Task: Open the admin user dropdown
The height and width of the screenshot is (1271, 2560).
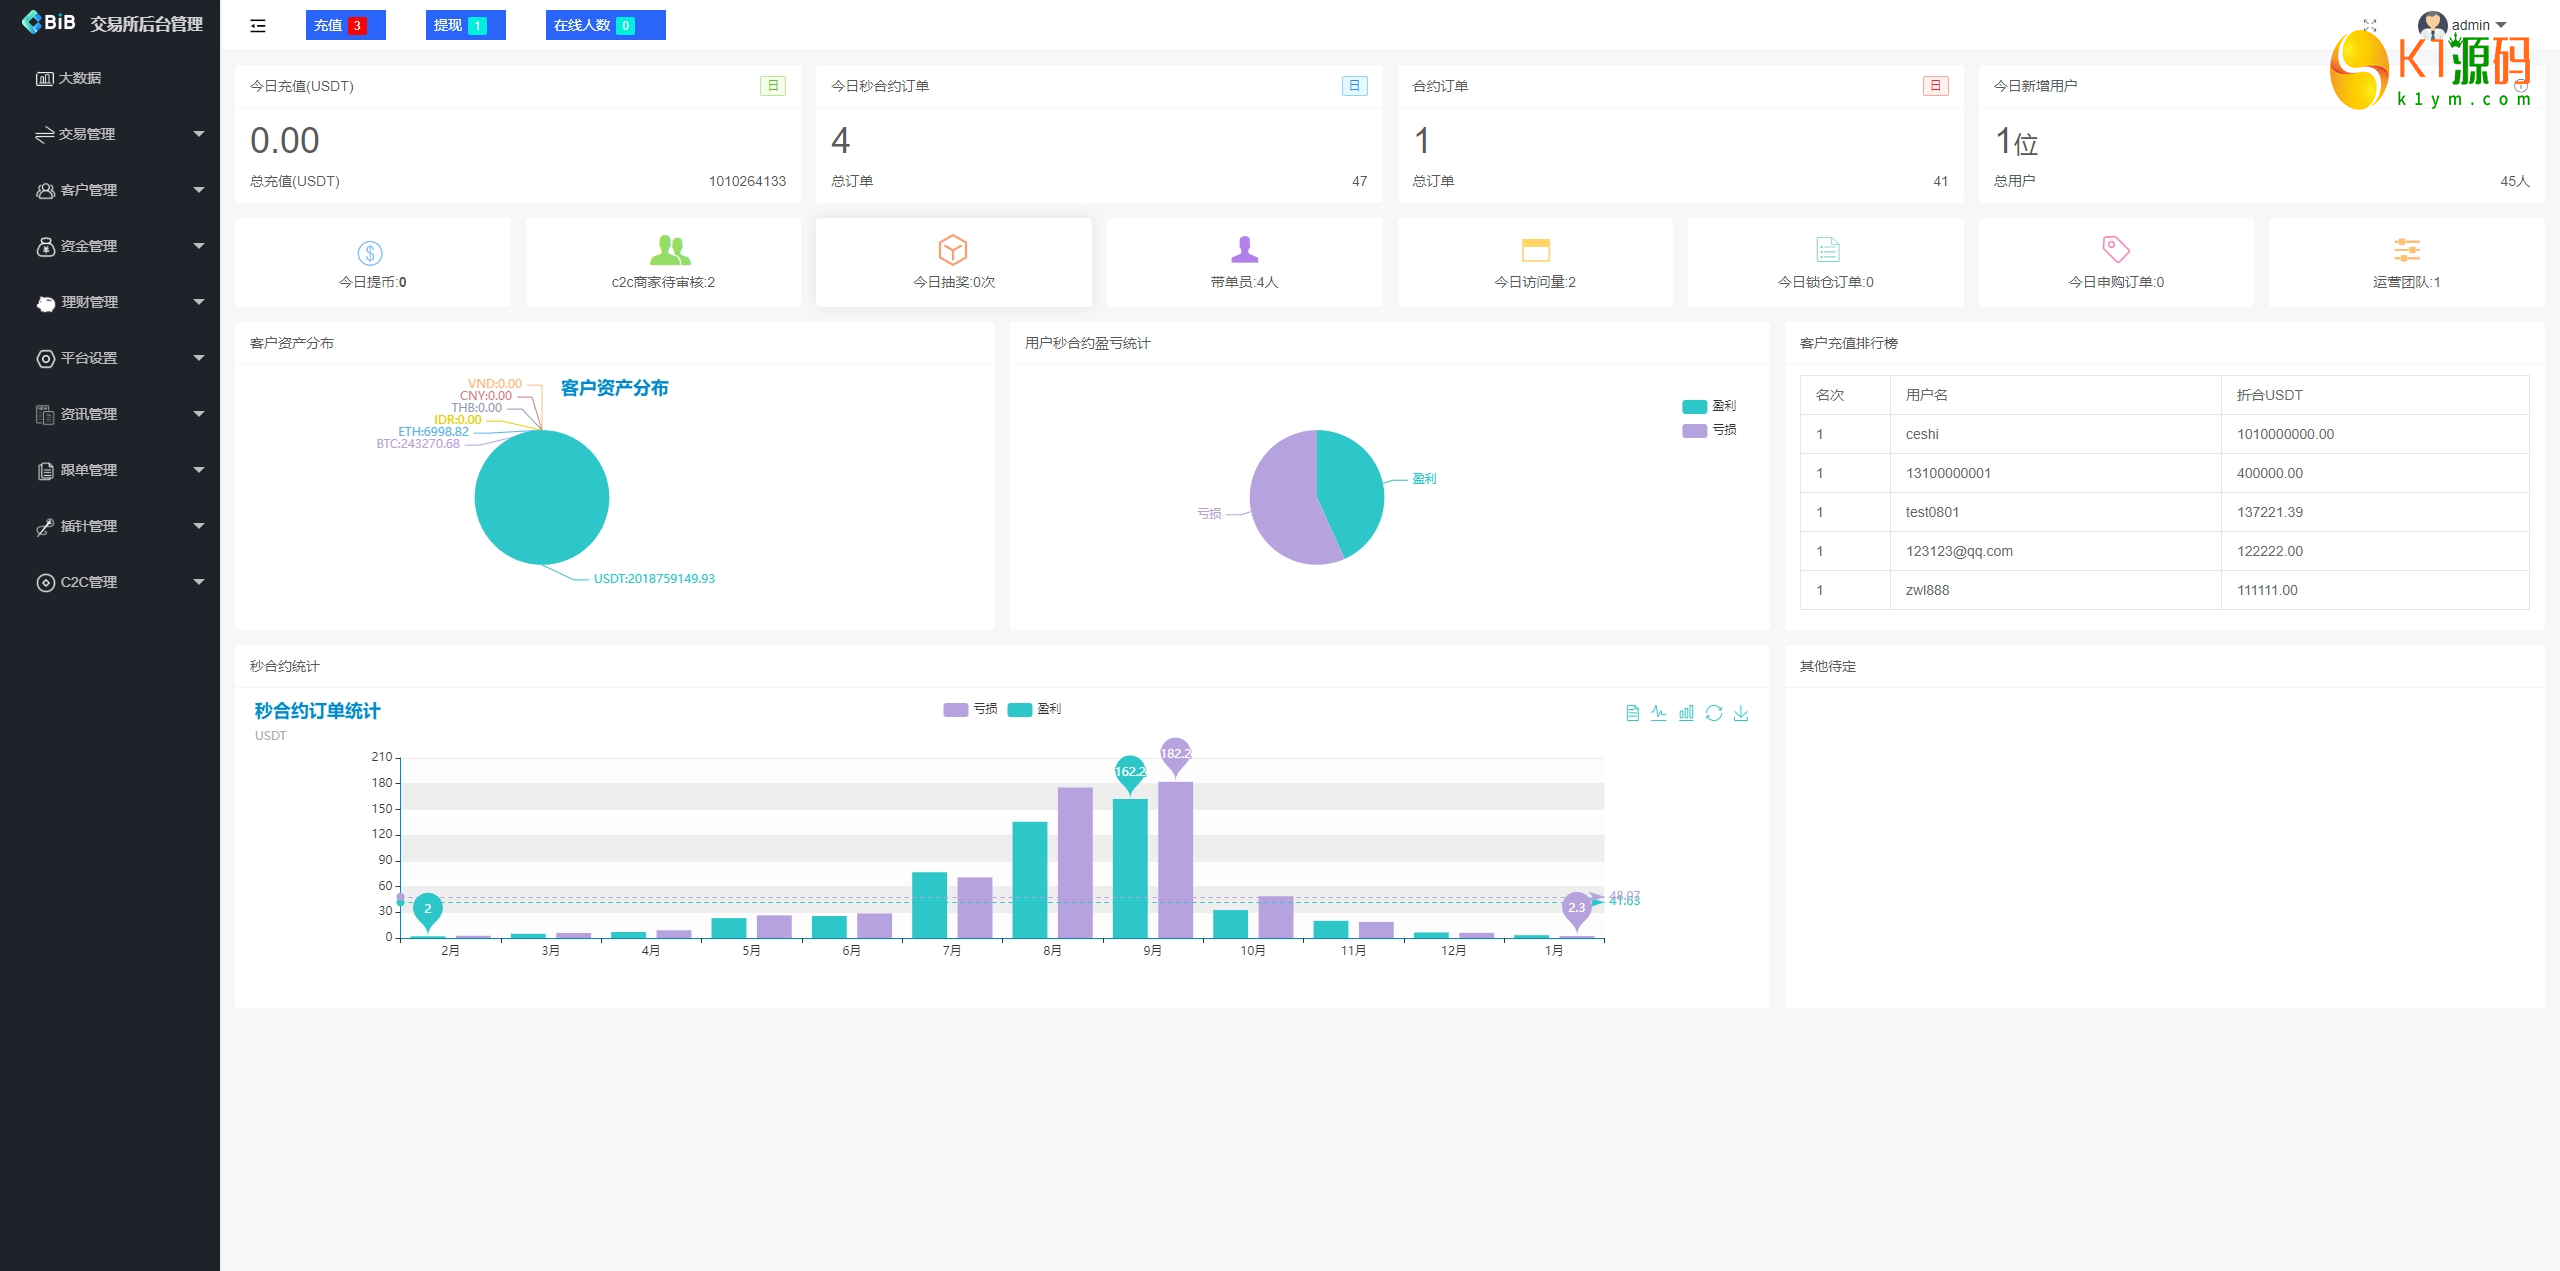Action: tap(2468, 25)
